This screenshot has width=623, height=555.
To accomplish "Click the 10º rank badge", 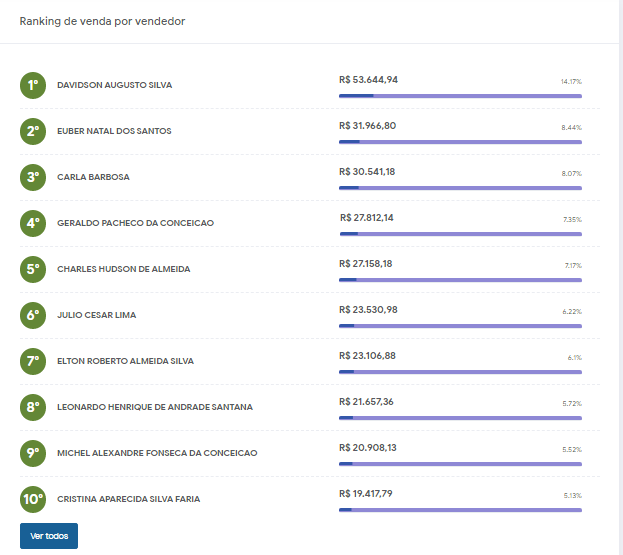I will [x=33, y=499].
